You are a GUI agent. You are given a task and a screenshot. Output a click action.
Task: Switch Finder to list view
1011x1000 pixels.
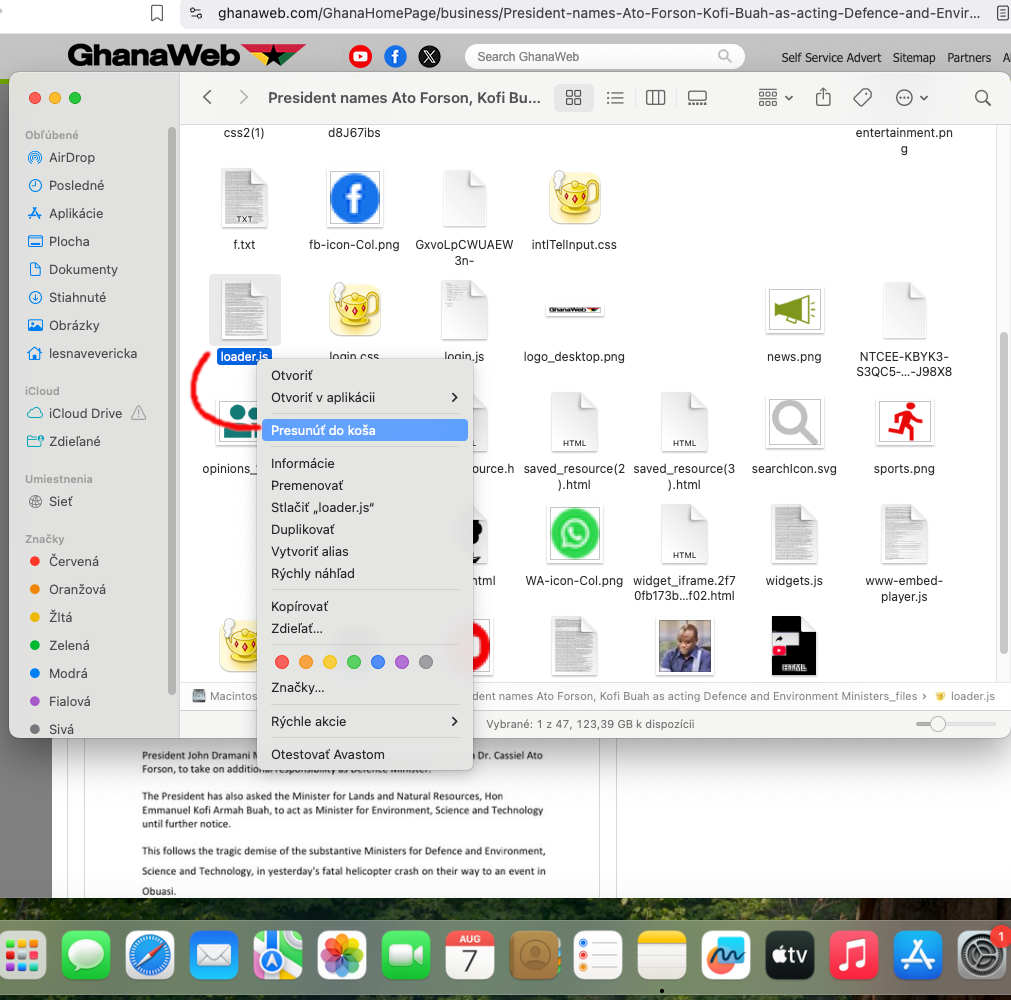(x=615, y=98)
